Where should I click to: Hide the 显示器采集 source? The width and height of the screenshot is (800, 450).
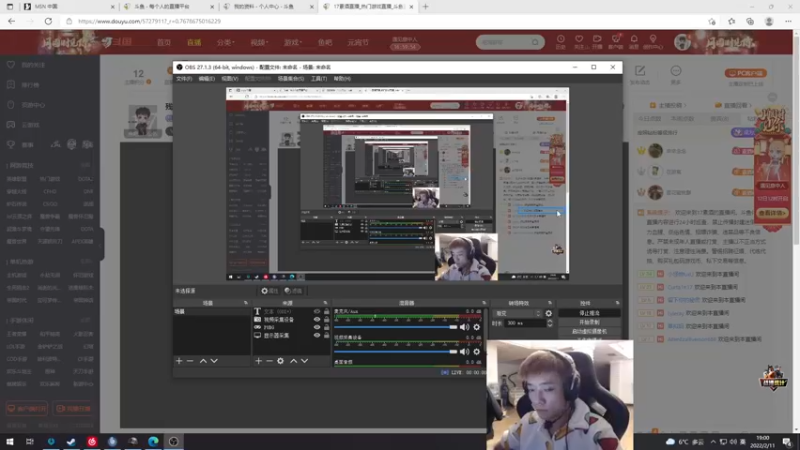coord(317,336)
